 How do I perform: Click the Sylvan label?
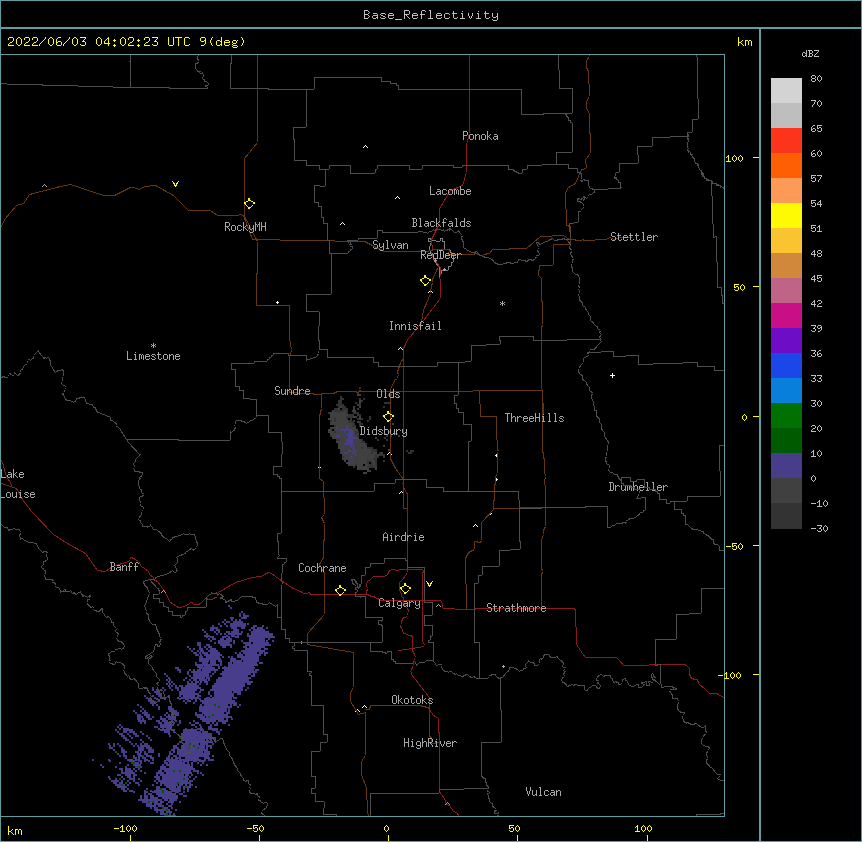click(x=390, y=245)
